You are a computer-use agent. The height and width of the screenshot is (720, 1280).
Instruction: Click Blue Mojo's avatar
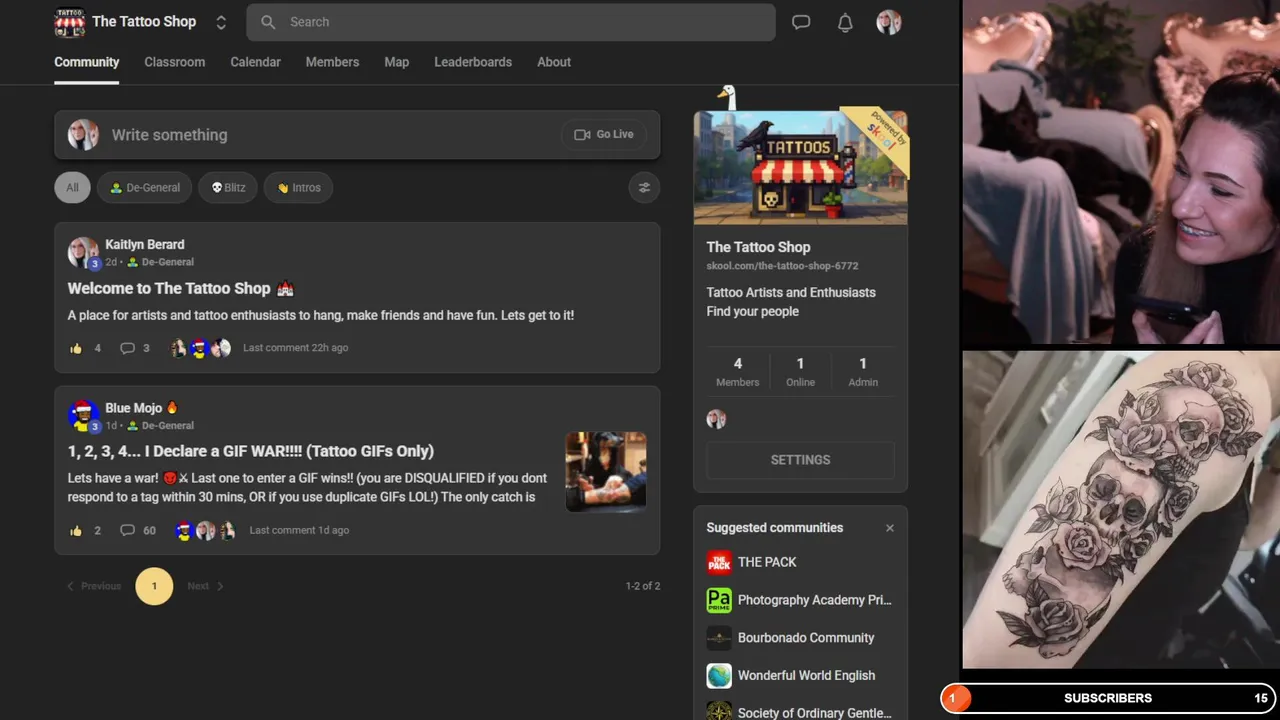[83, 416]
